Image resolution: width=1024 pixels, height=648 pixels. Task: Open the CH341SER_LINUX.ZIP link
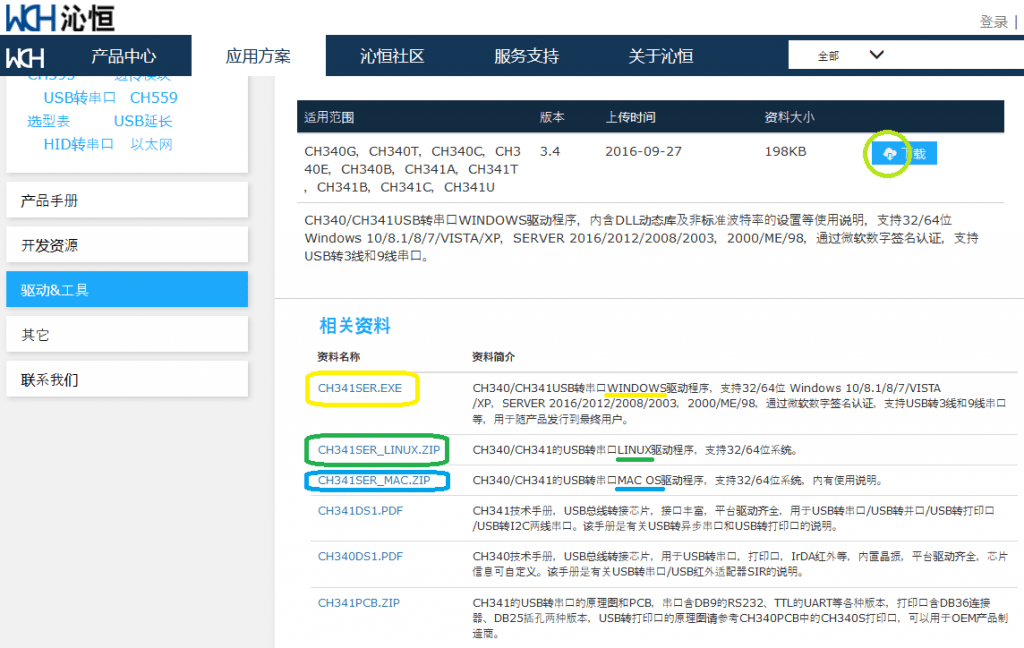pos(378,450)
